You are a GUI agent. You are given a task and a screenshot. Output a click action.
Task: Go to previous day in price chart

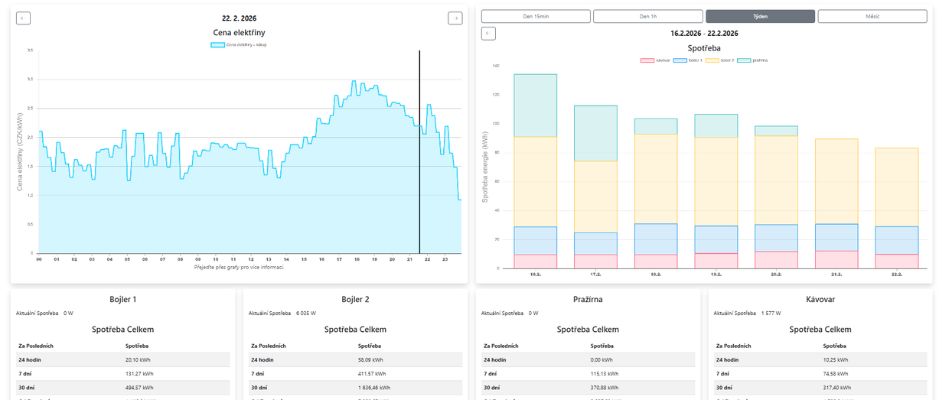click(23, 18)
